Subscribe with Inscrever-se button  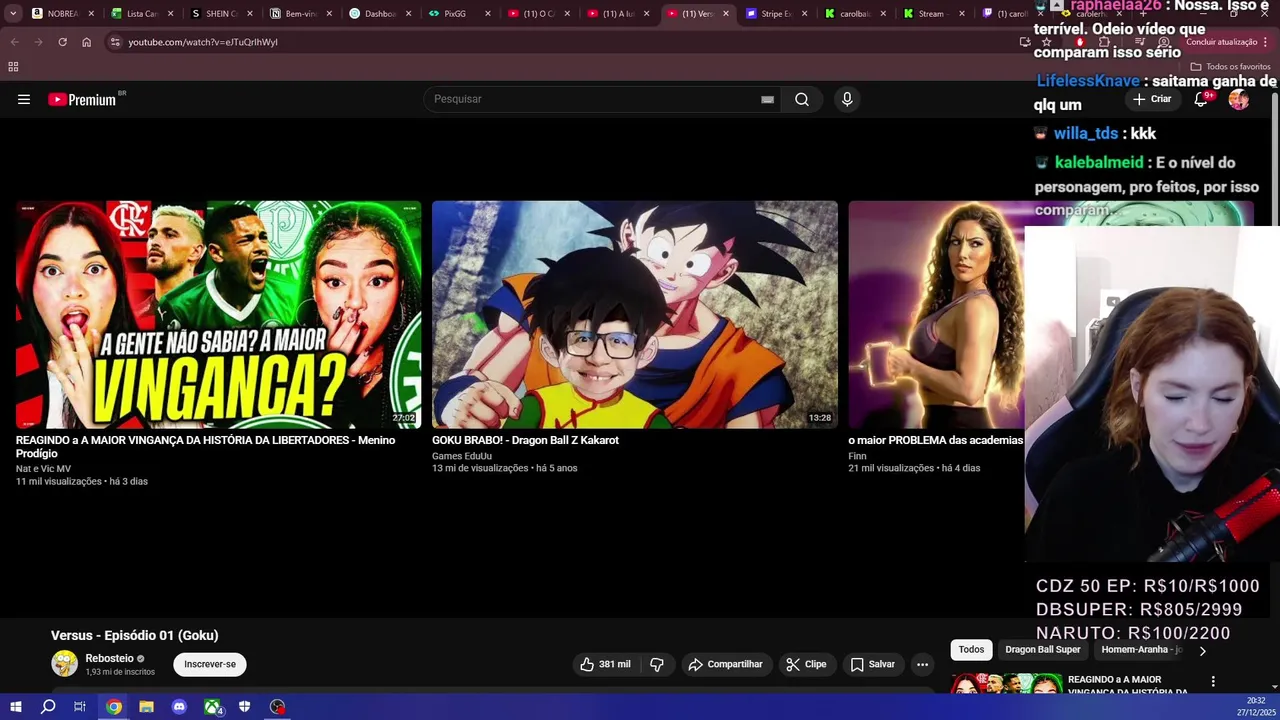click(x=210, y=664)
